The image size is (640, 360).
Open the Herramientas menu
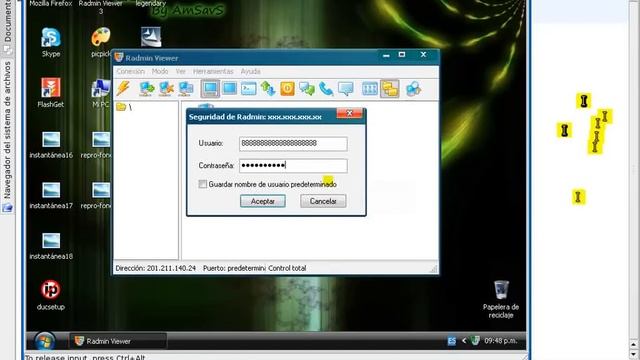[213, 71]
